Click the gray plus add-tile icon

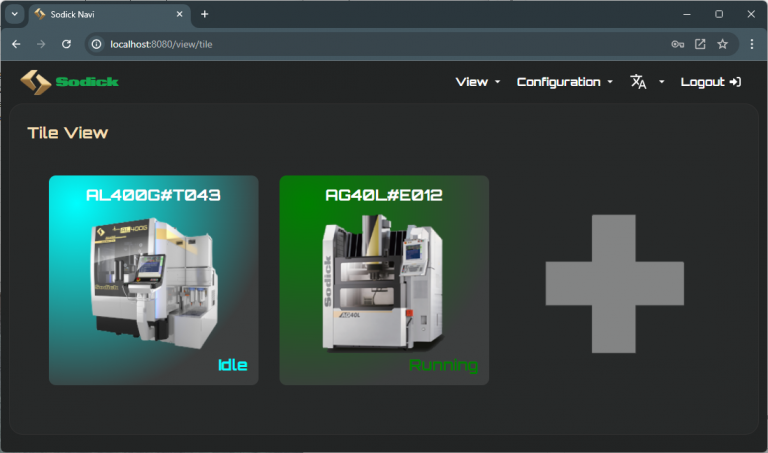pos(614,284)
